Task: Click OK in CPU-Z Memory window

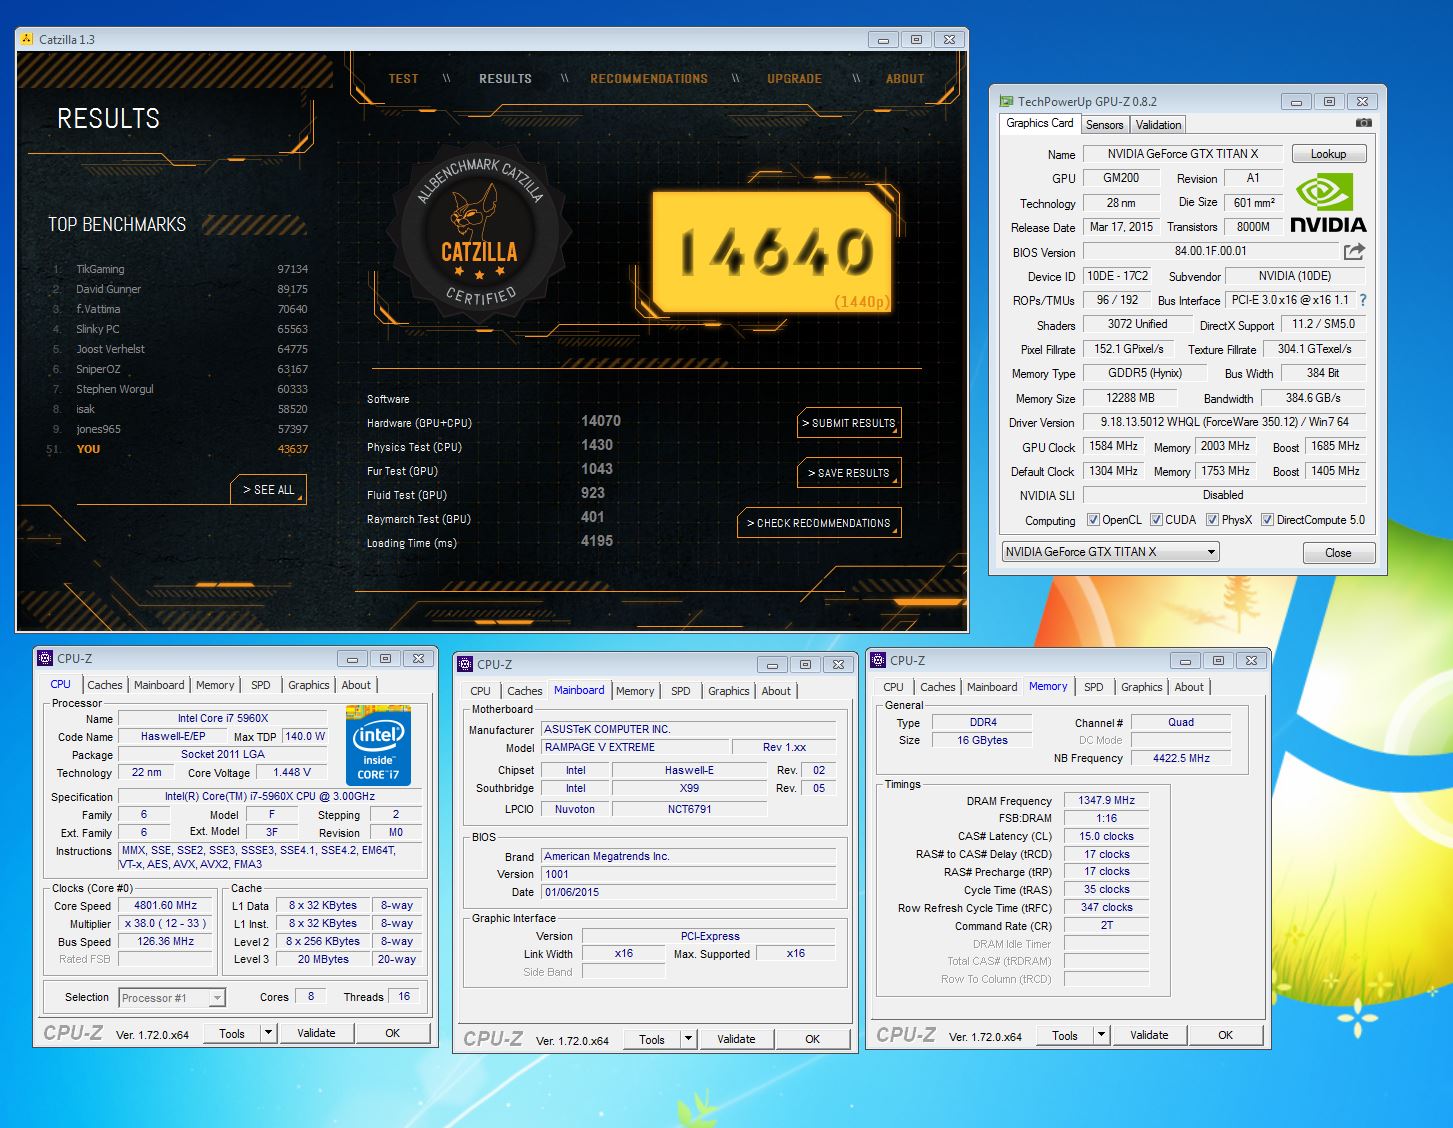Action: pos(1225,1035)
